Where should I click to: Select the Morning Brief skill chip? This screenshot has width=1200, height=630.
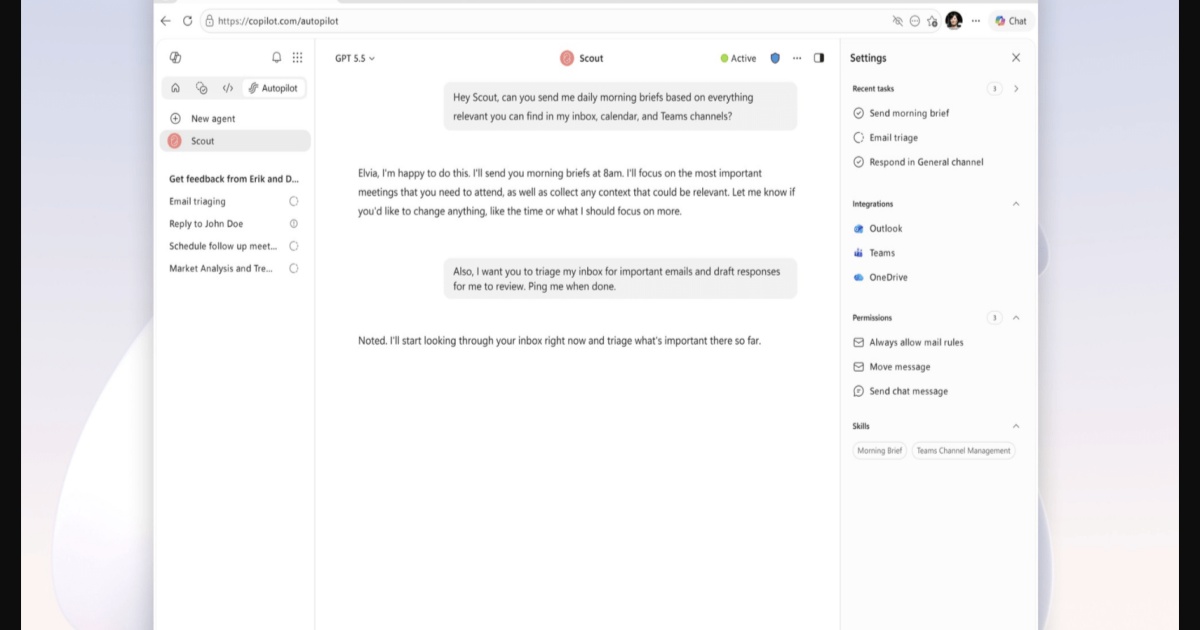click(879, 451)
